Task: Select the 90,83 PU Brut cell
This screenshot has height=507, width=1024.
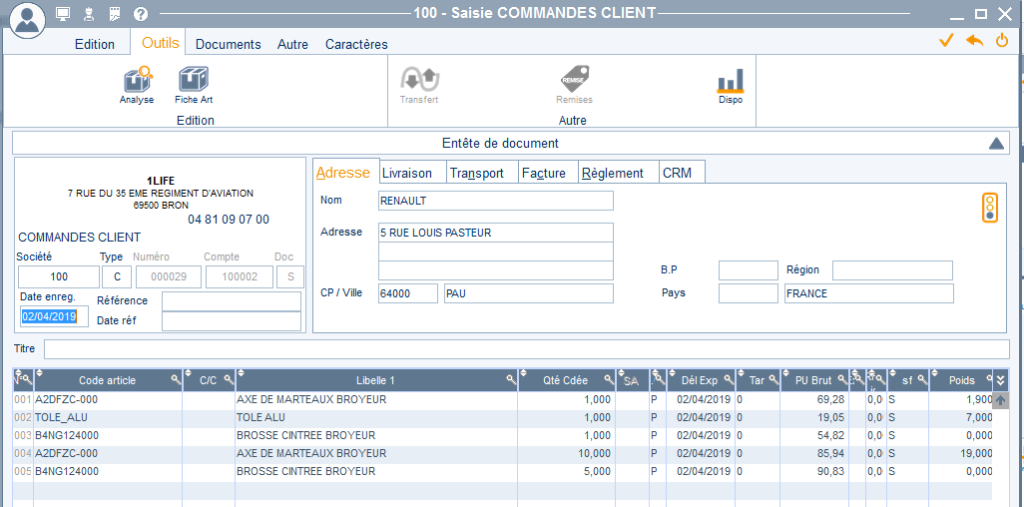Action: tap(814, 472)
